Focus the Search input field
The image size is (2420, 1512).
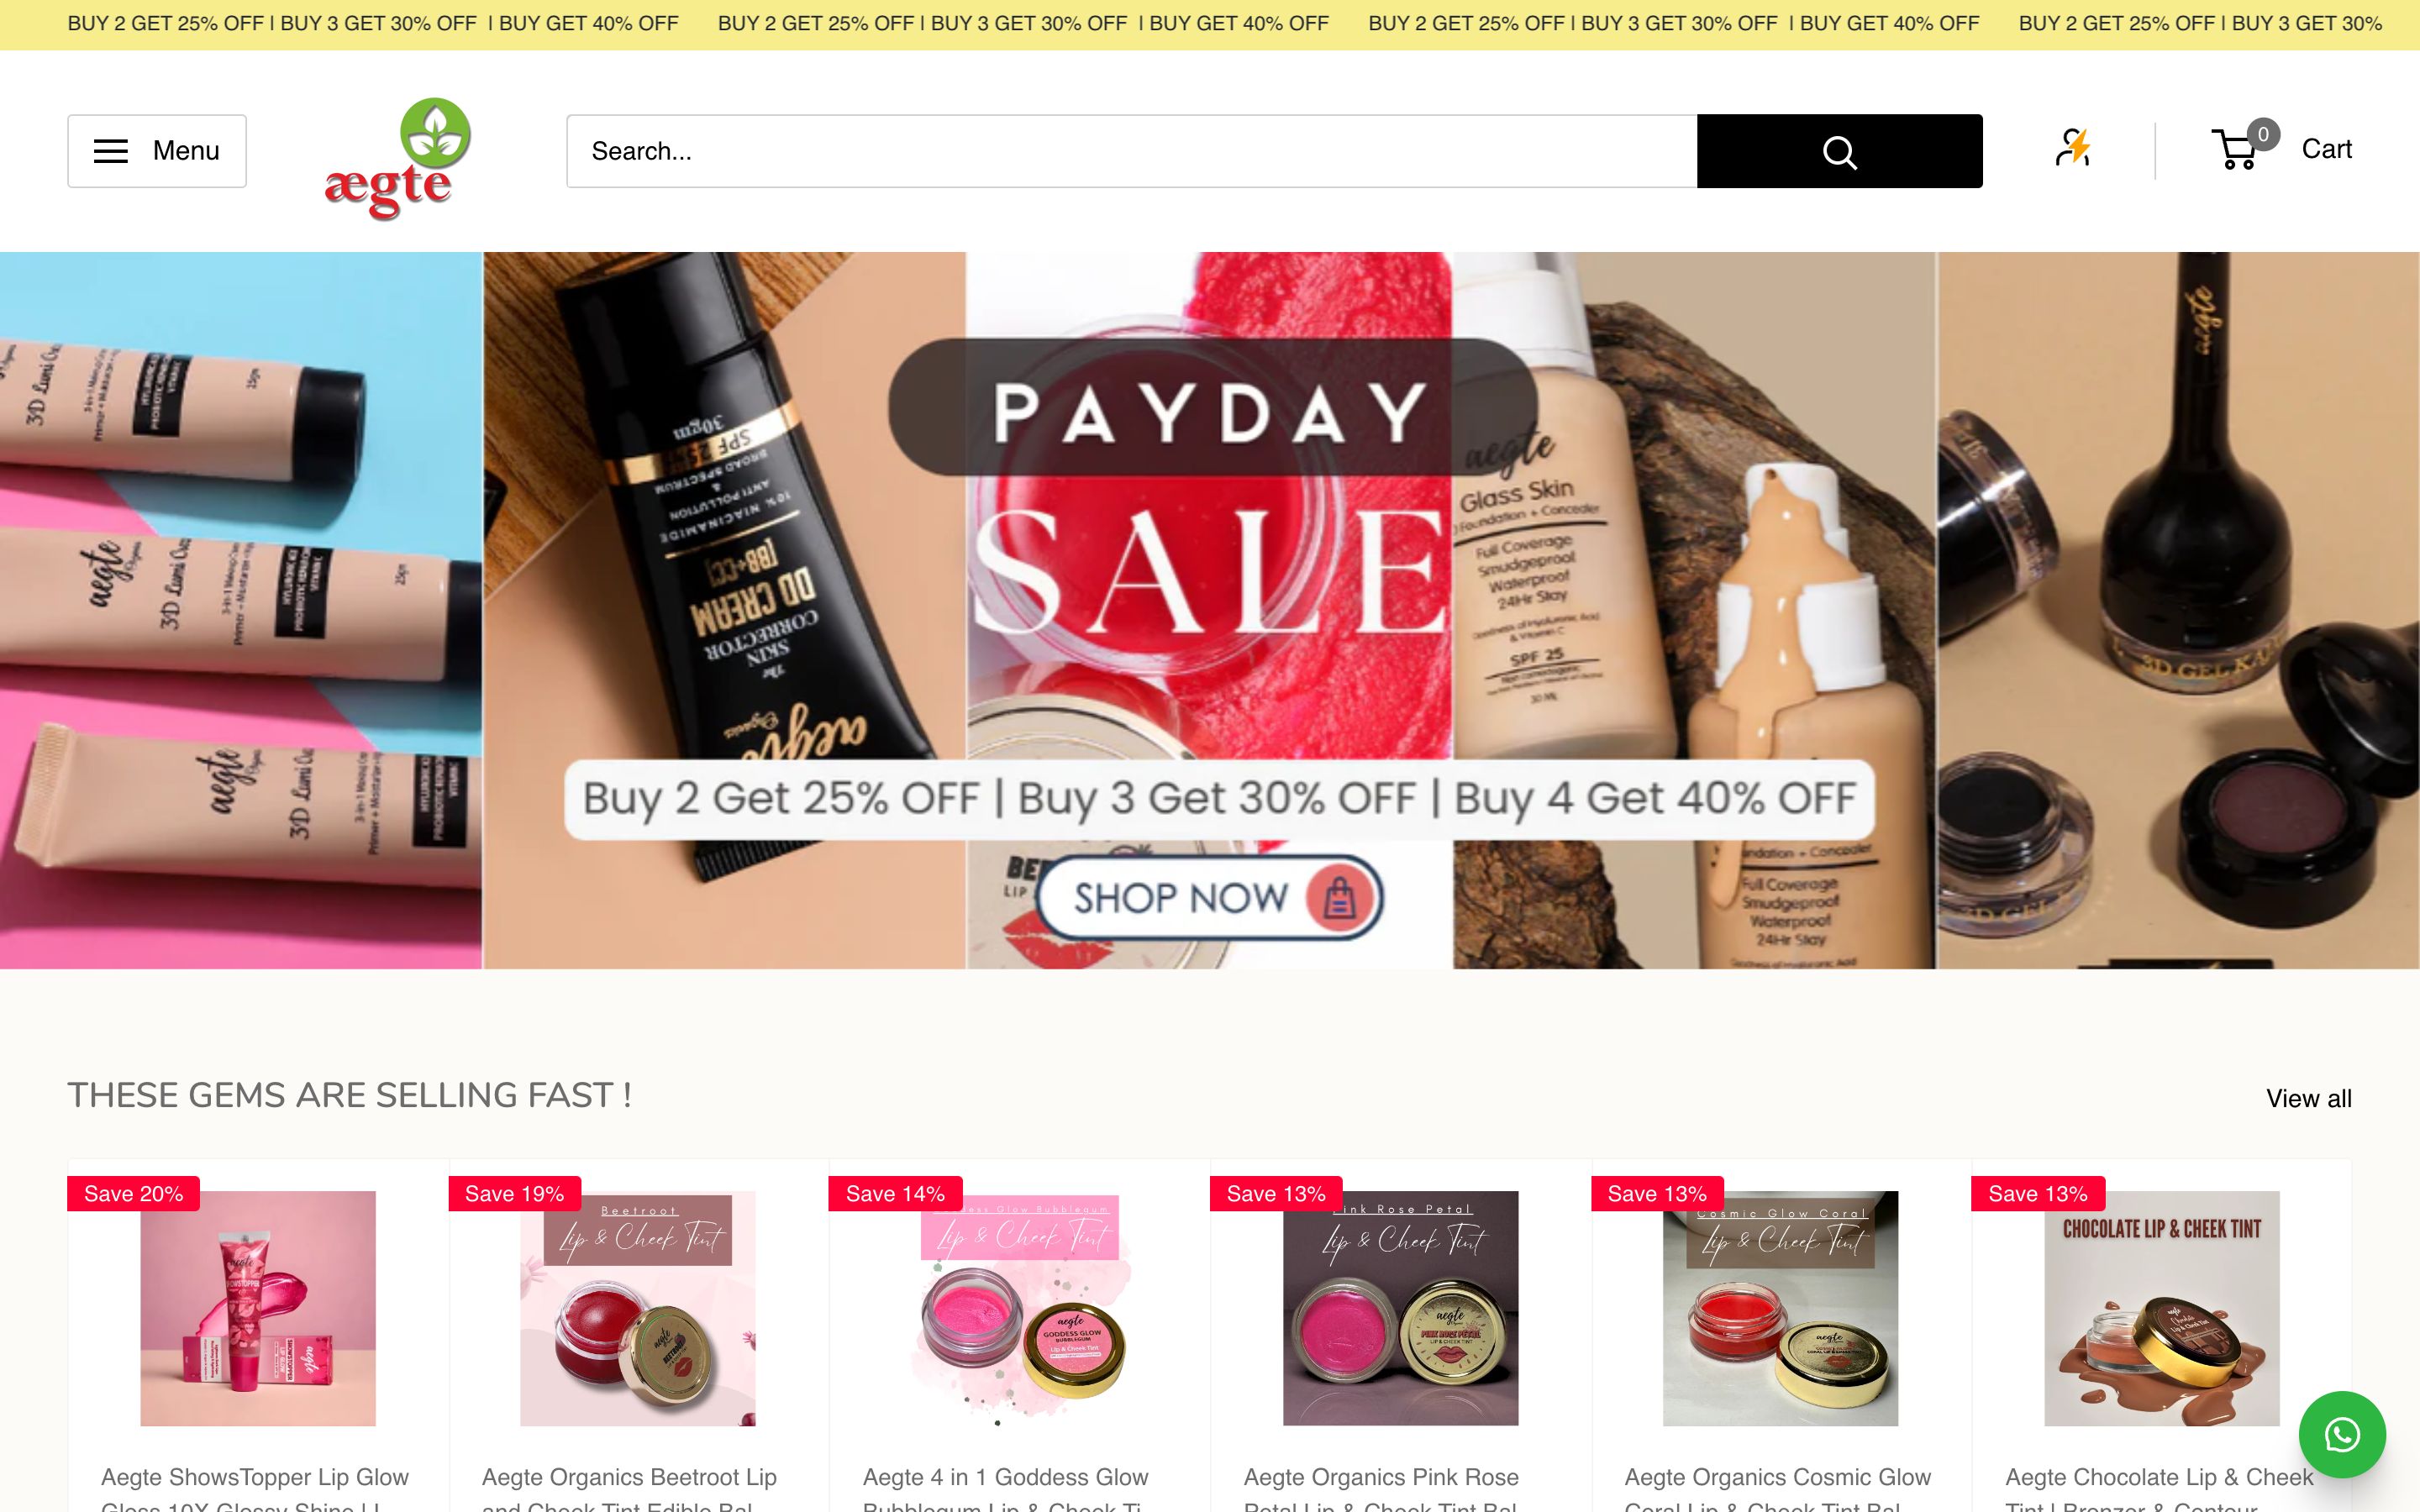[x=1132, y=151]
